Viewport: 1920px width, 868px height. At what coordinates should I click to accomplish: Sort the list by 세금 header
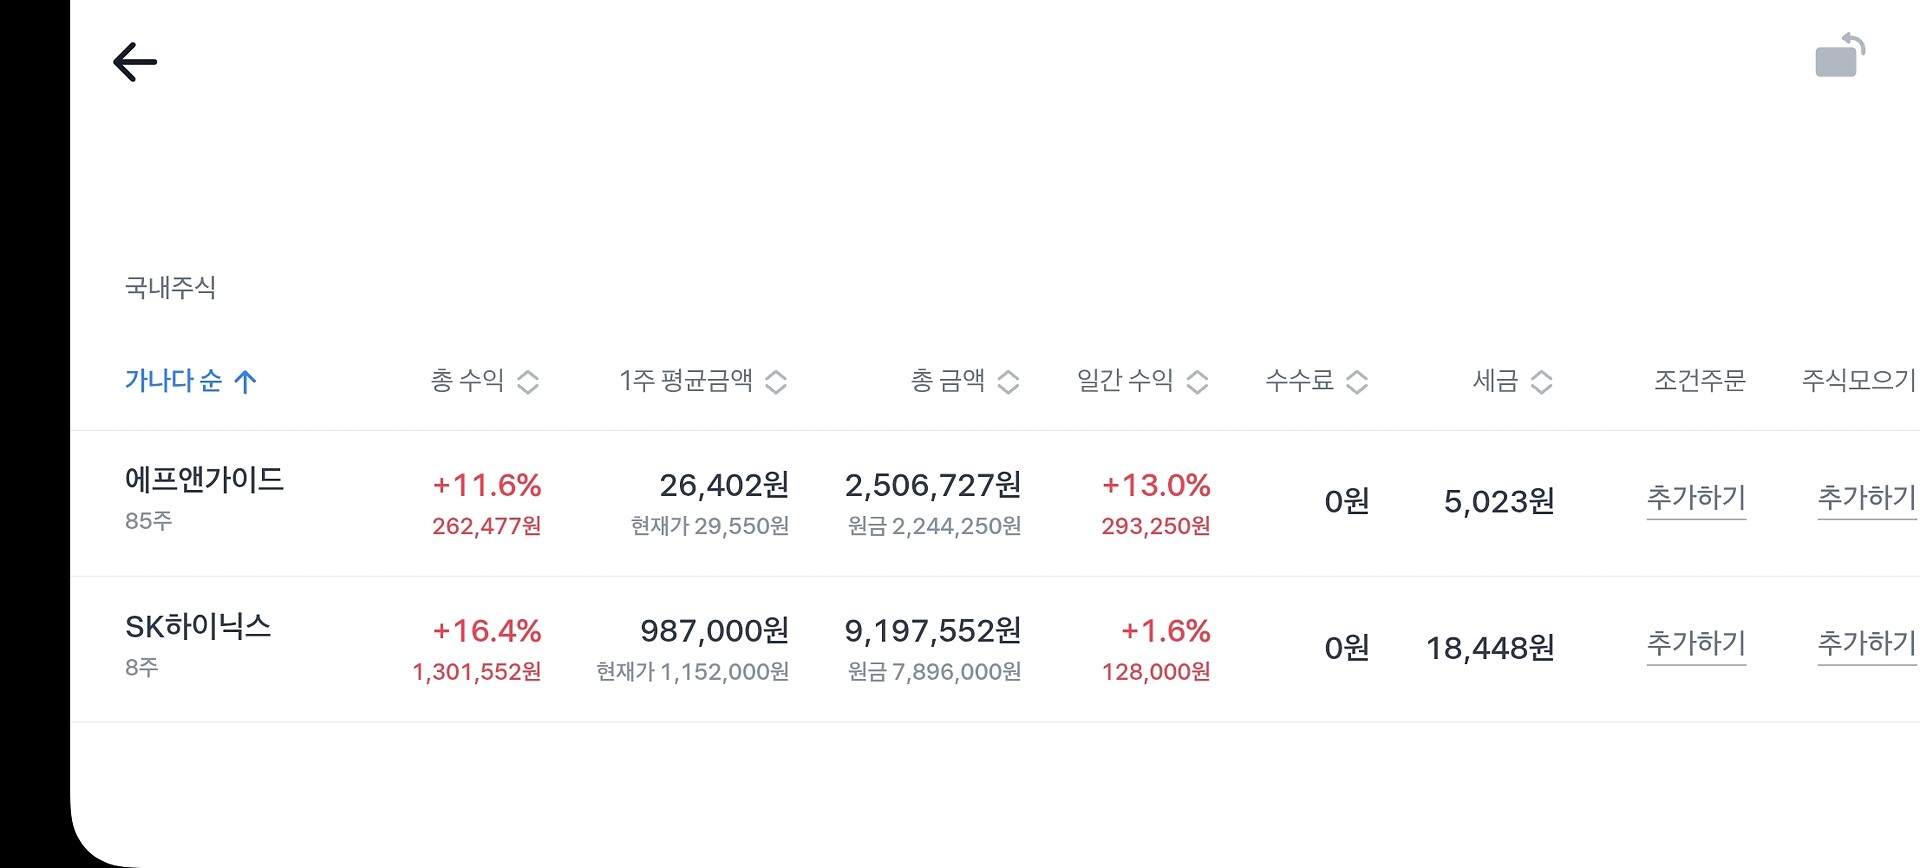point(1495,381)
